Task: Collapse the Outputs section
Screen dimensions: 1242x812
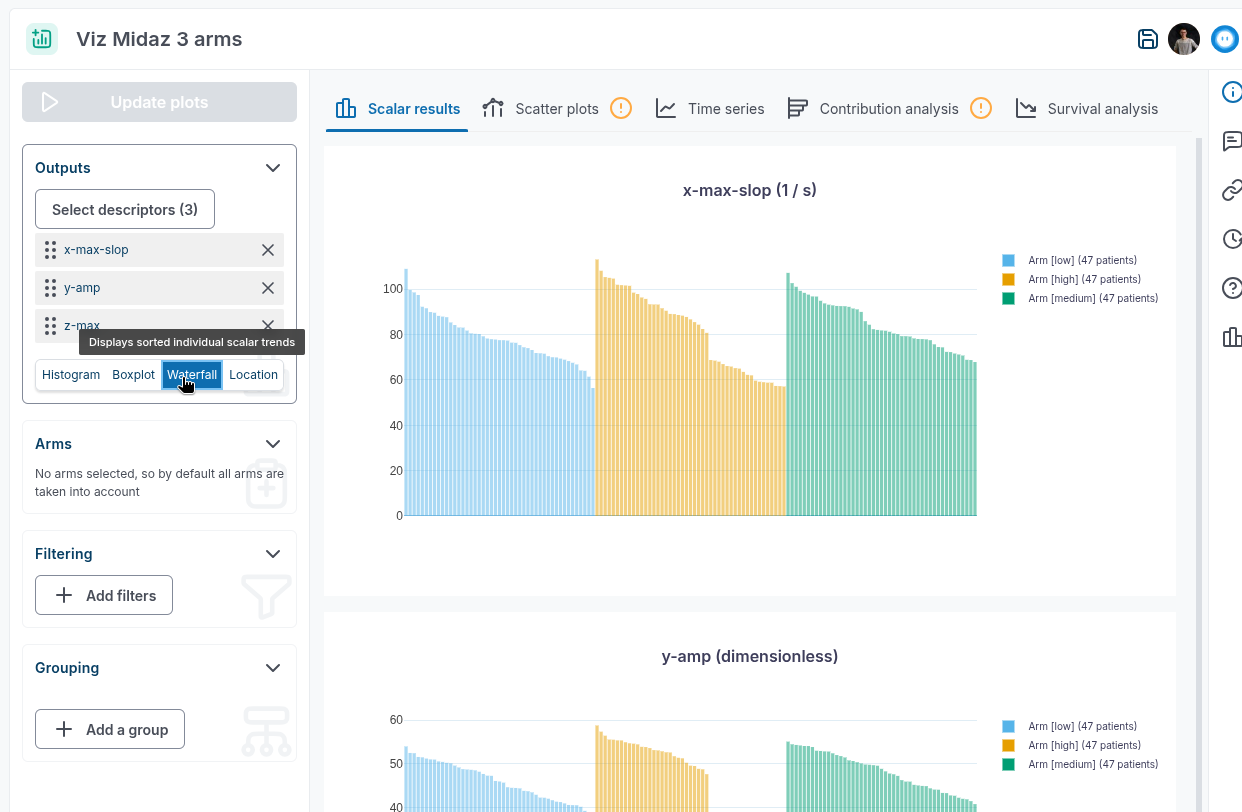Action: (273, 168)
